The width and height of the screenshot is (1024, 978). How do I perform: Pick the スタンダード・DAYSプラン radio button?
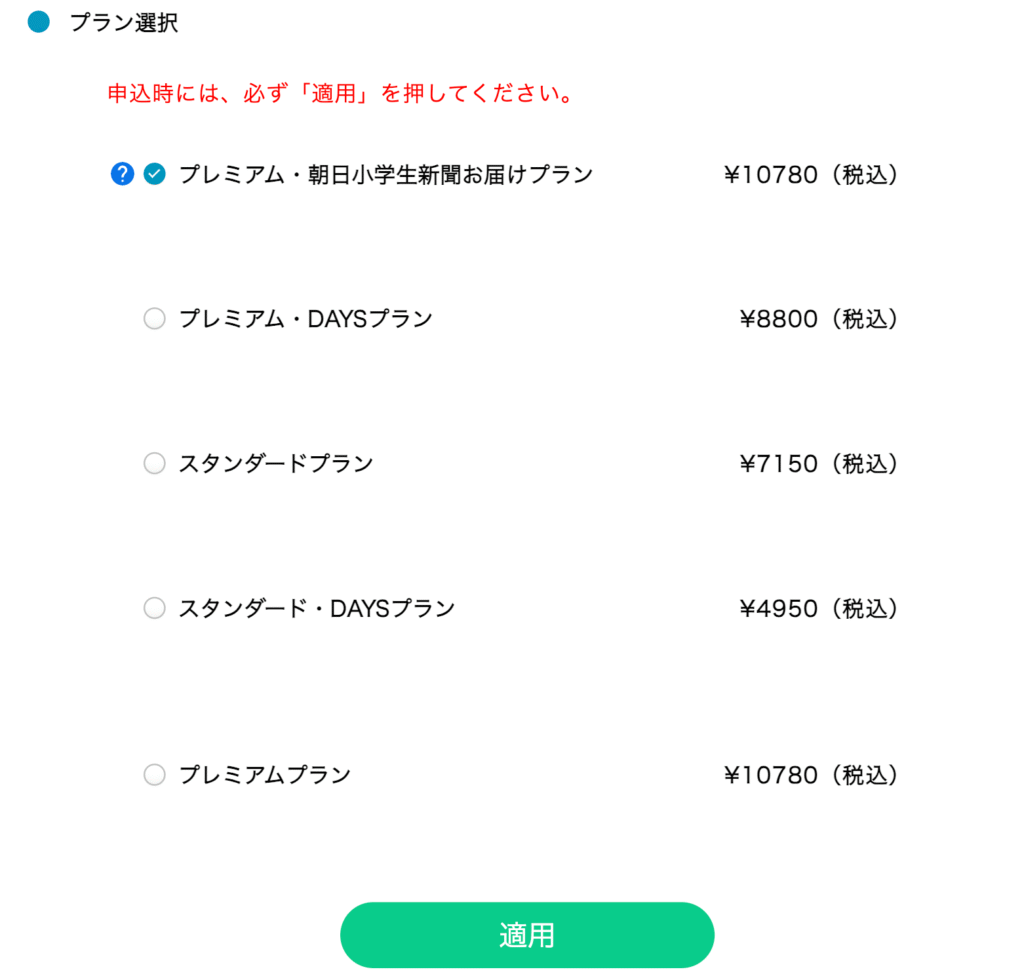point(154,608)
